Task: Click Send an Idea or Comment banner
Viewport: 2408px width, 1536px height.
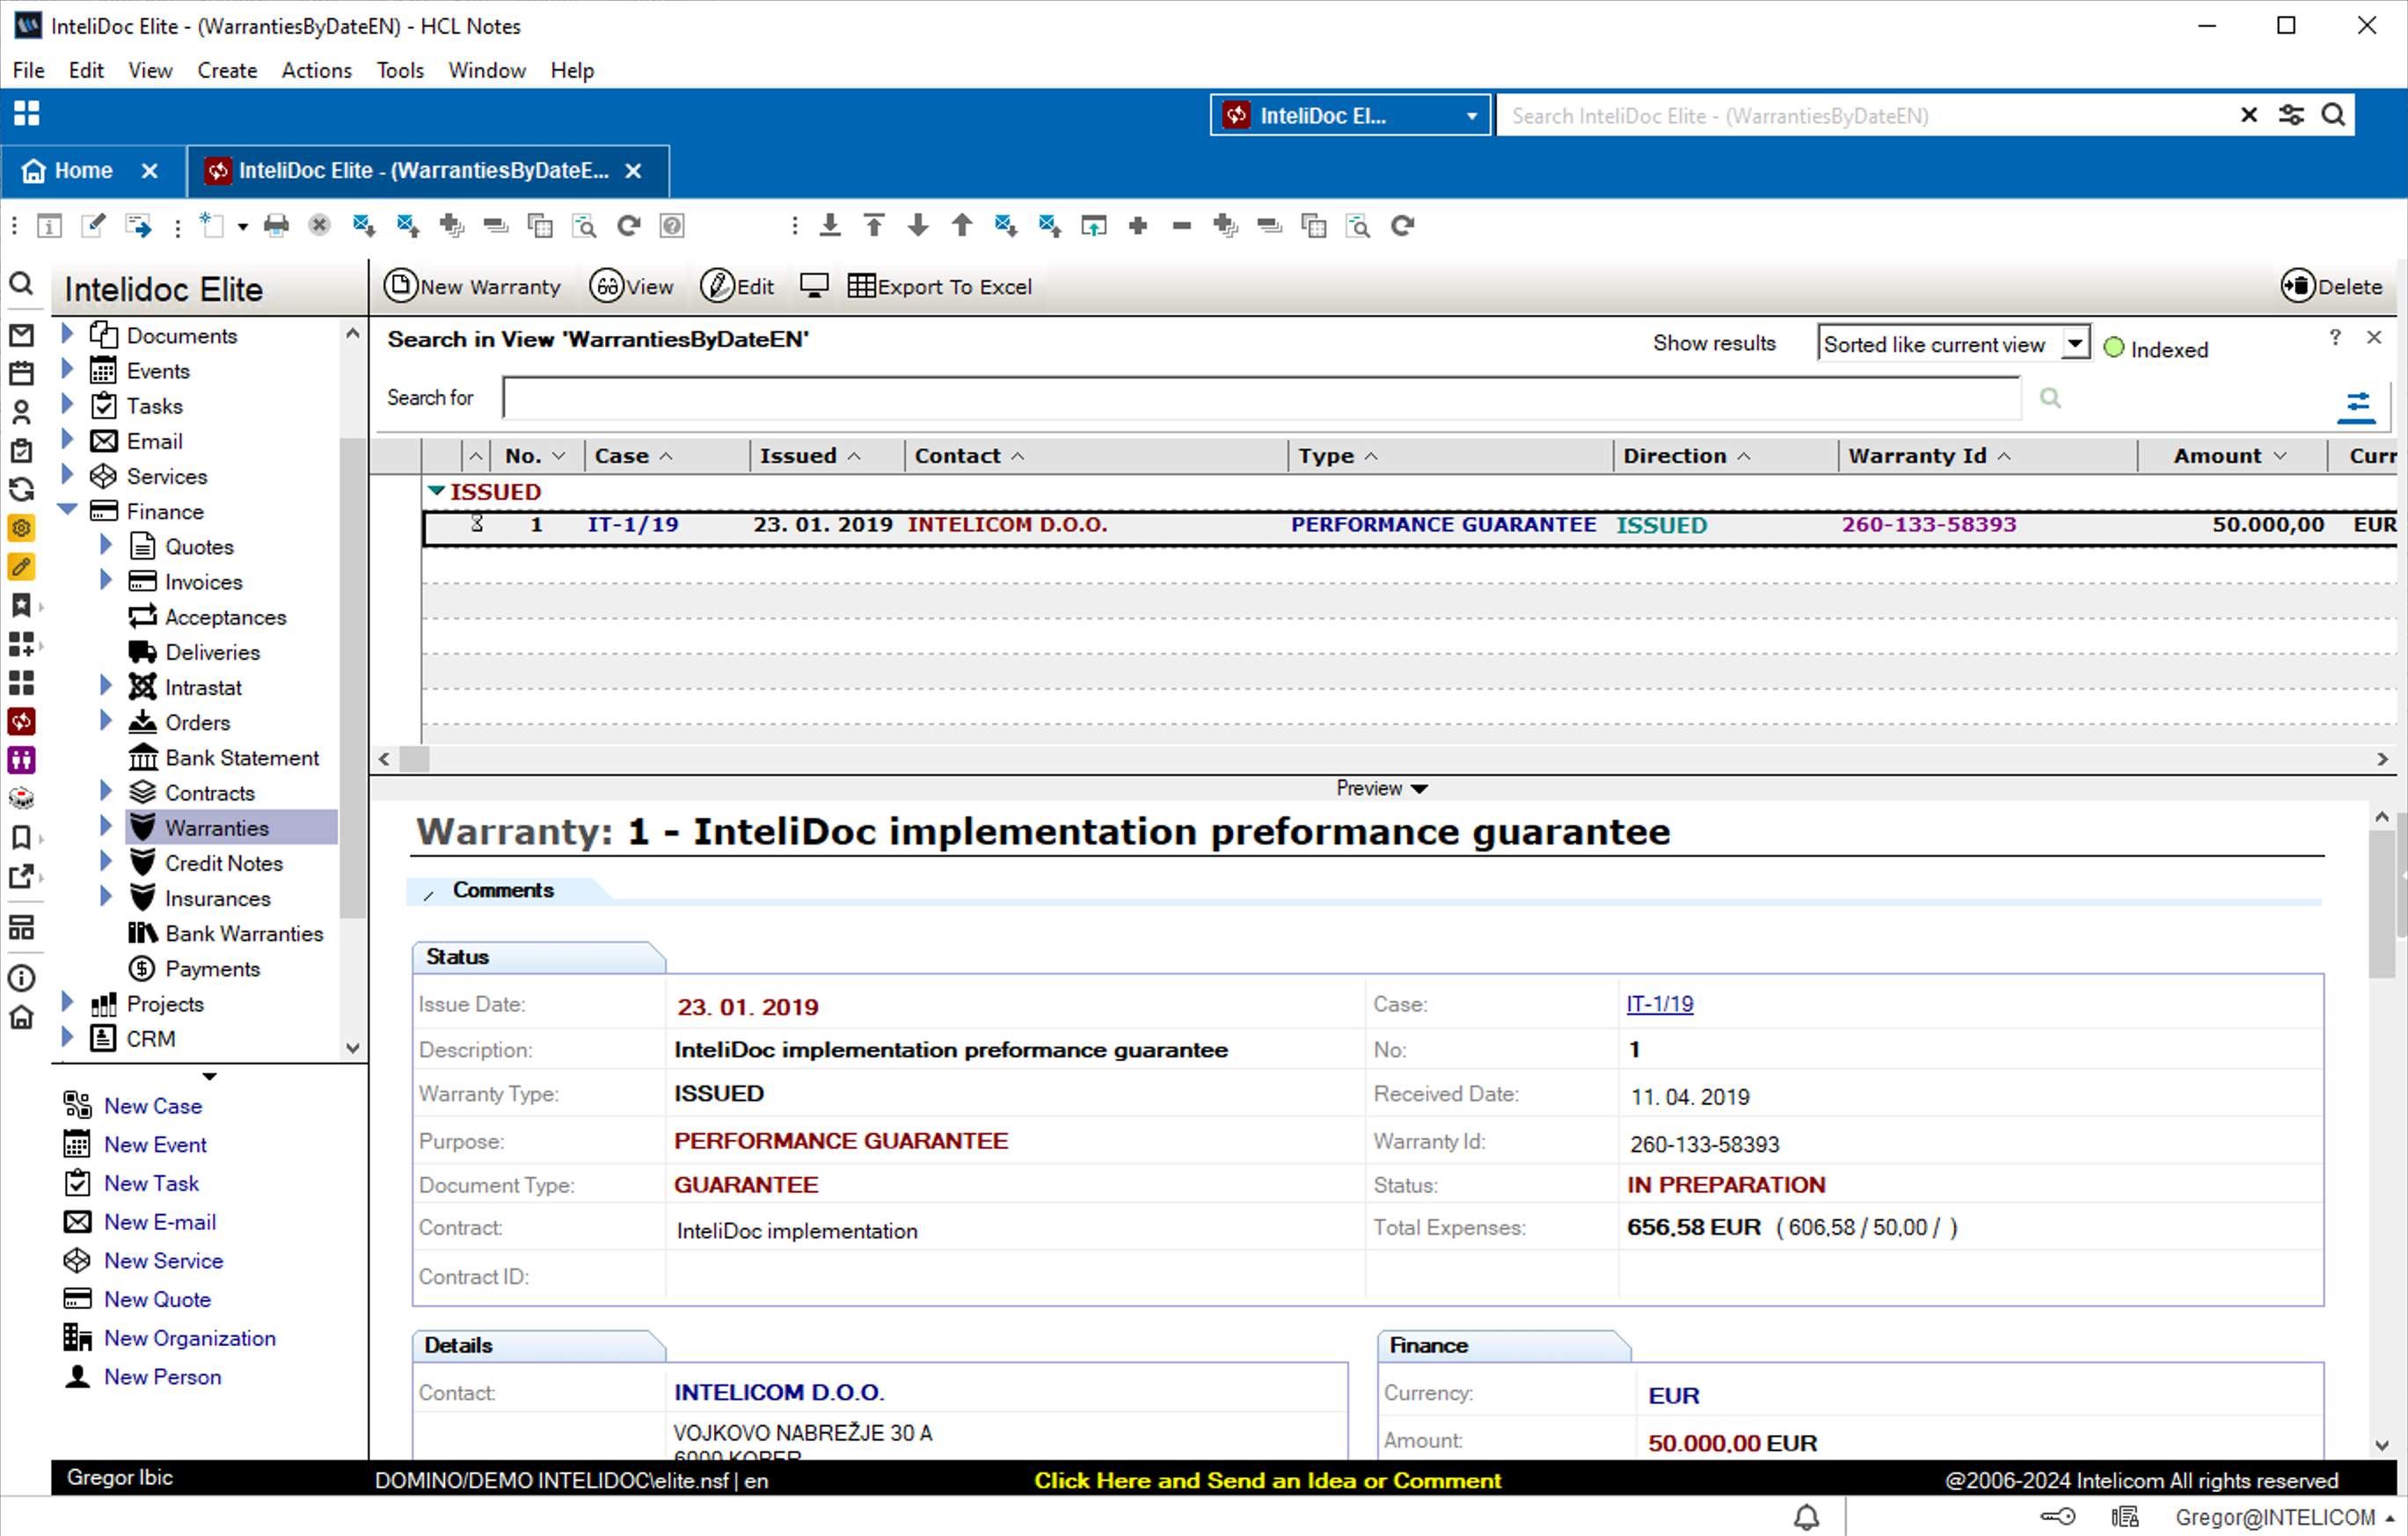Action: pyautogui.click(x=1267, y=1480)
